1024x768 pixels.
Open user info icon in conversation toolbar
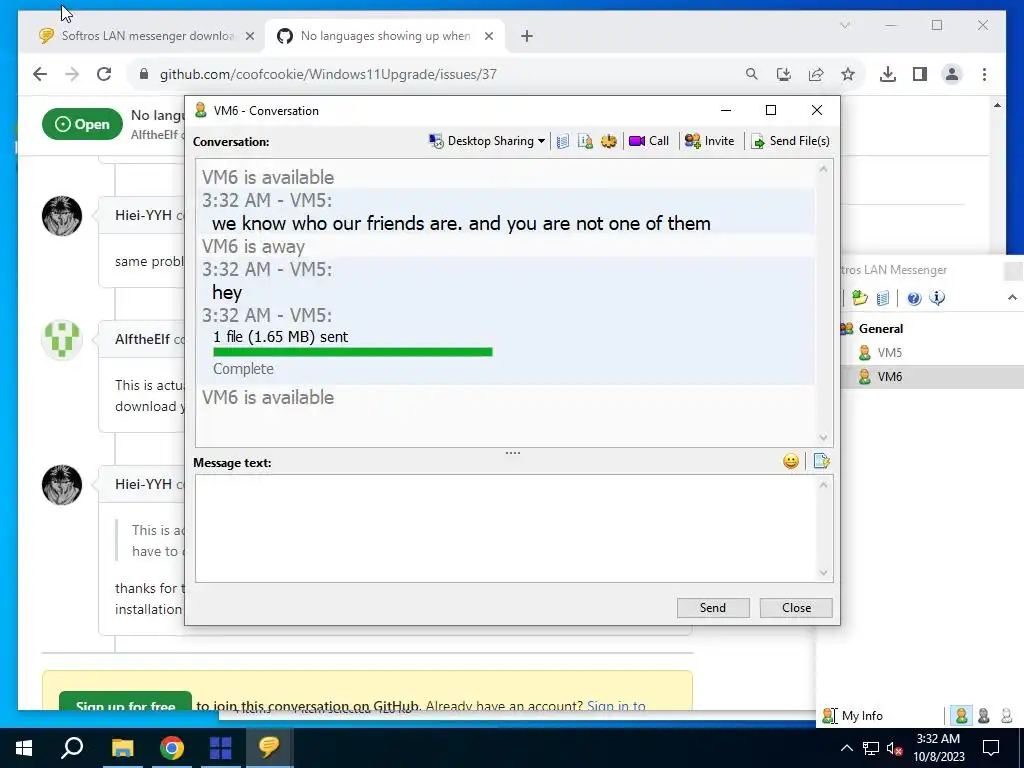(x=585, y=141)
